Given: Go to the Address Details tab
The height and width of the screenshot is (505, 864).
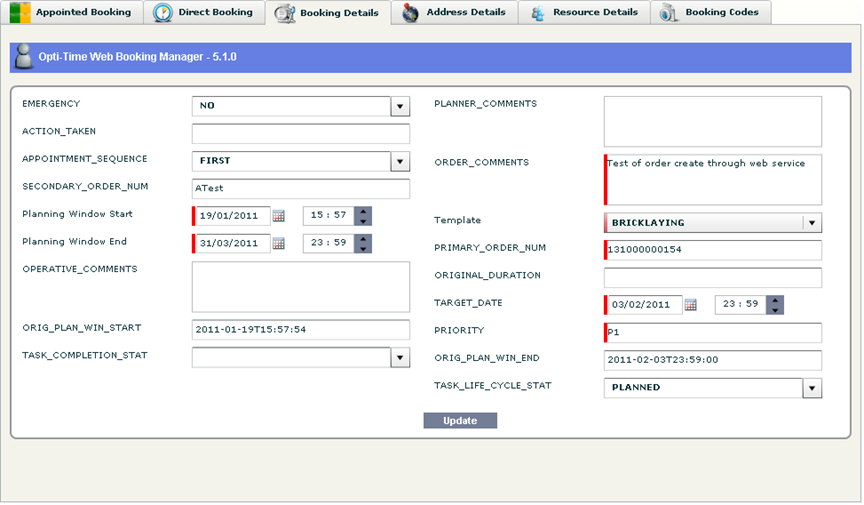Looking at the screenshot, I should click(454, 12).
